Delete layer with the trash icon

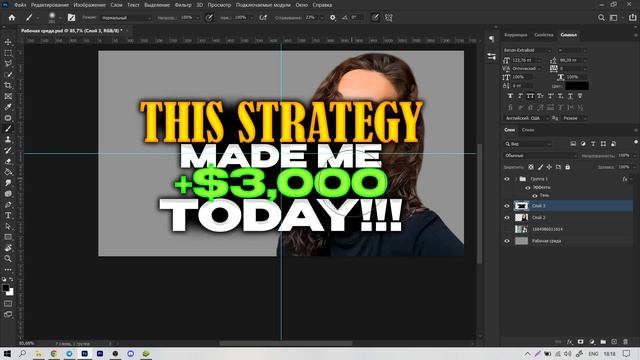(625, 342)
